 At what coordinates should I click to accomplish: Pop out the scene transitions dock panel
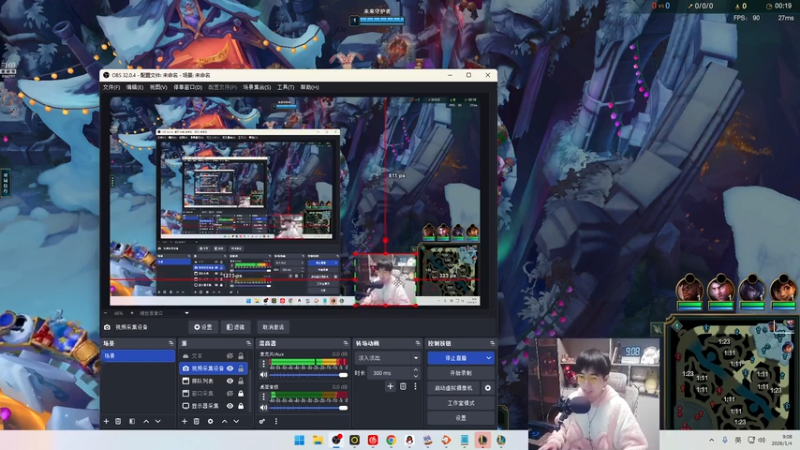click(x=418, y=343)
